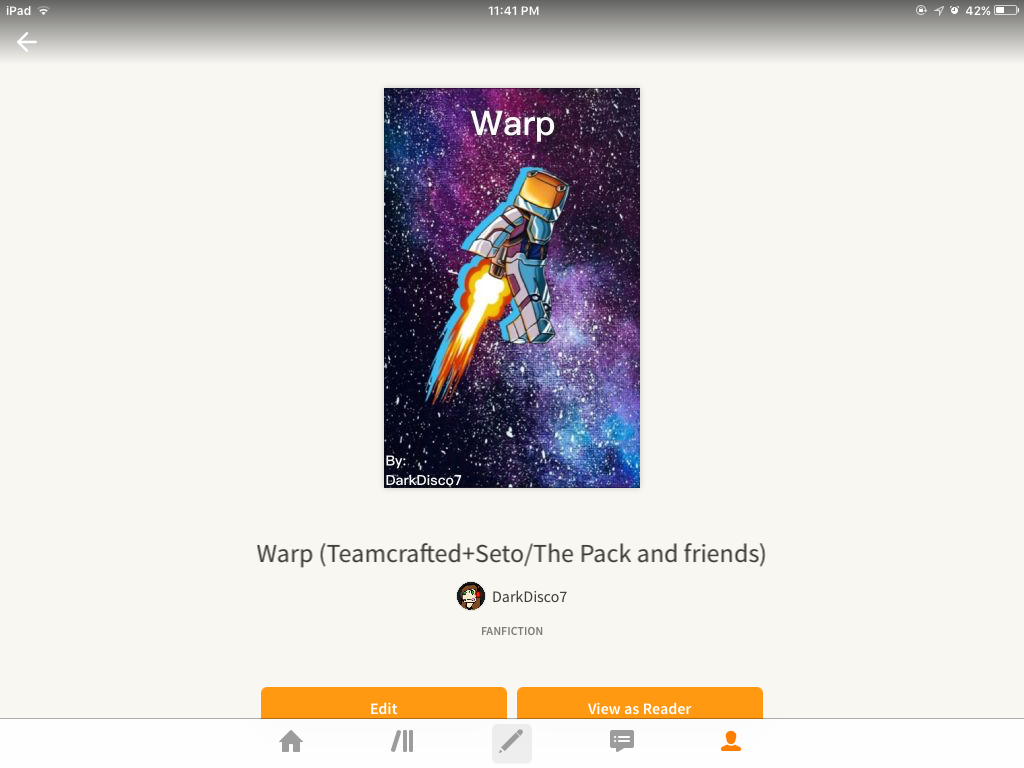
Task: Select the FANFICTION category label
Action: 512,631
